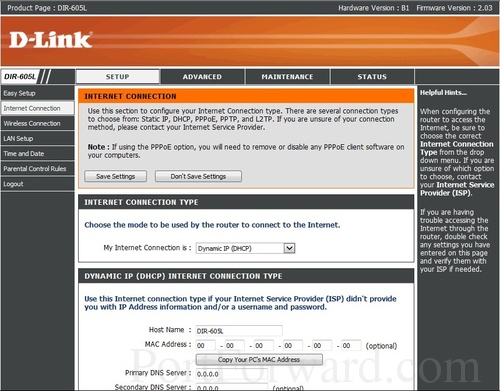This screenshot has height=391, width=500.
Task: Click the last MAC Address octet field
Action: tap(351, 345)
